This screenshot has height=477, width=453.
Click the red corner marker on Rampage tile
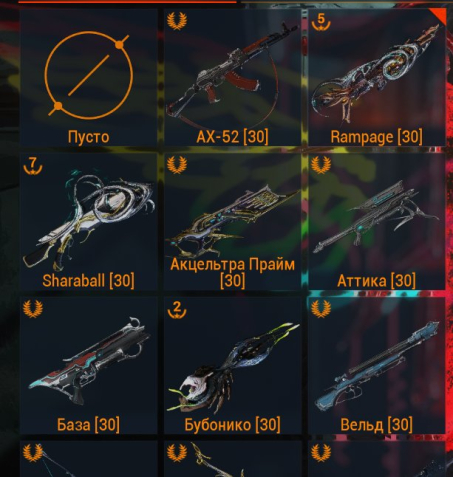tap(440, 15)
